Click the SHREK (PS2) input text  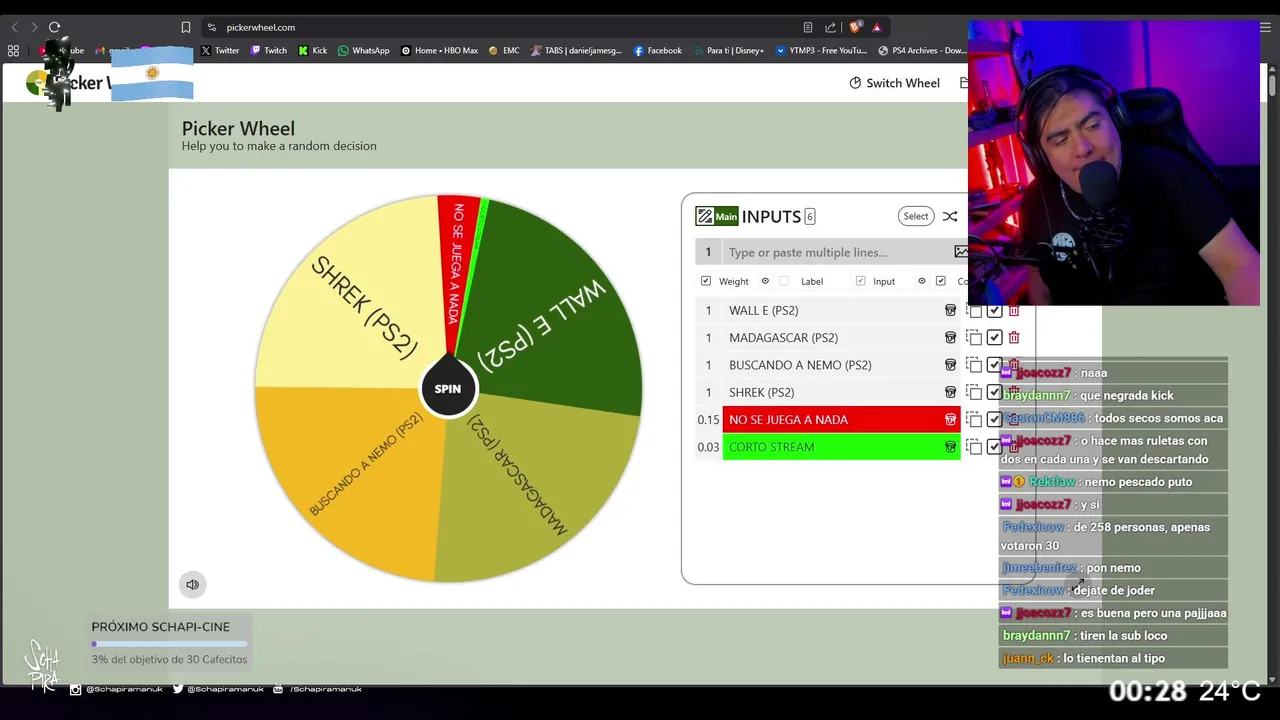(761, 392)
